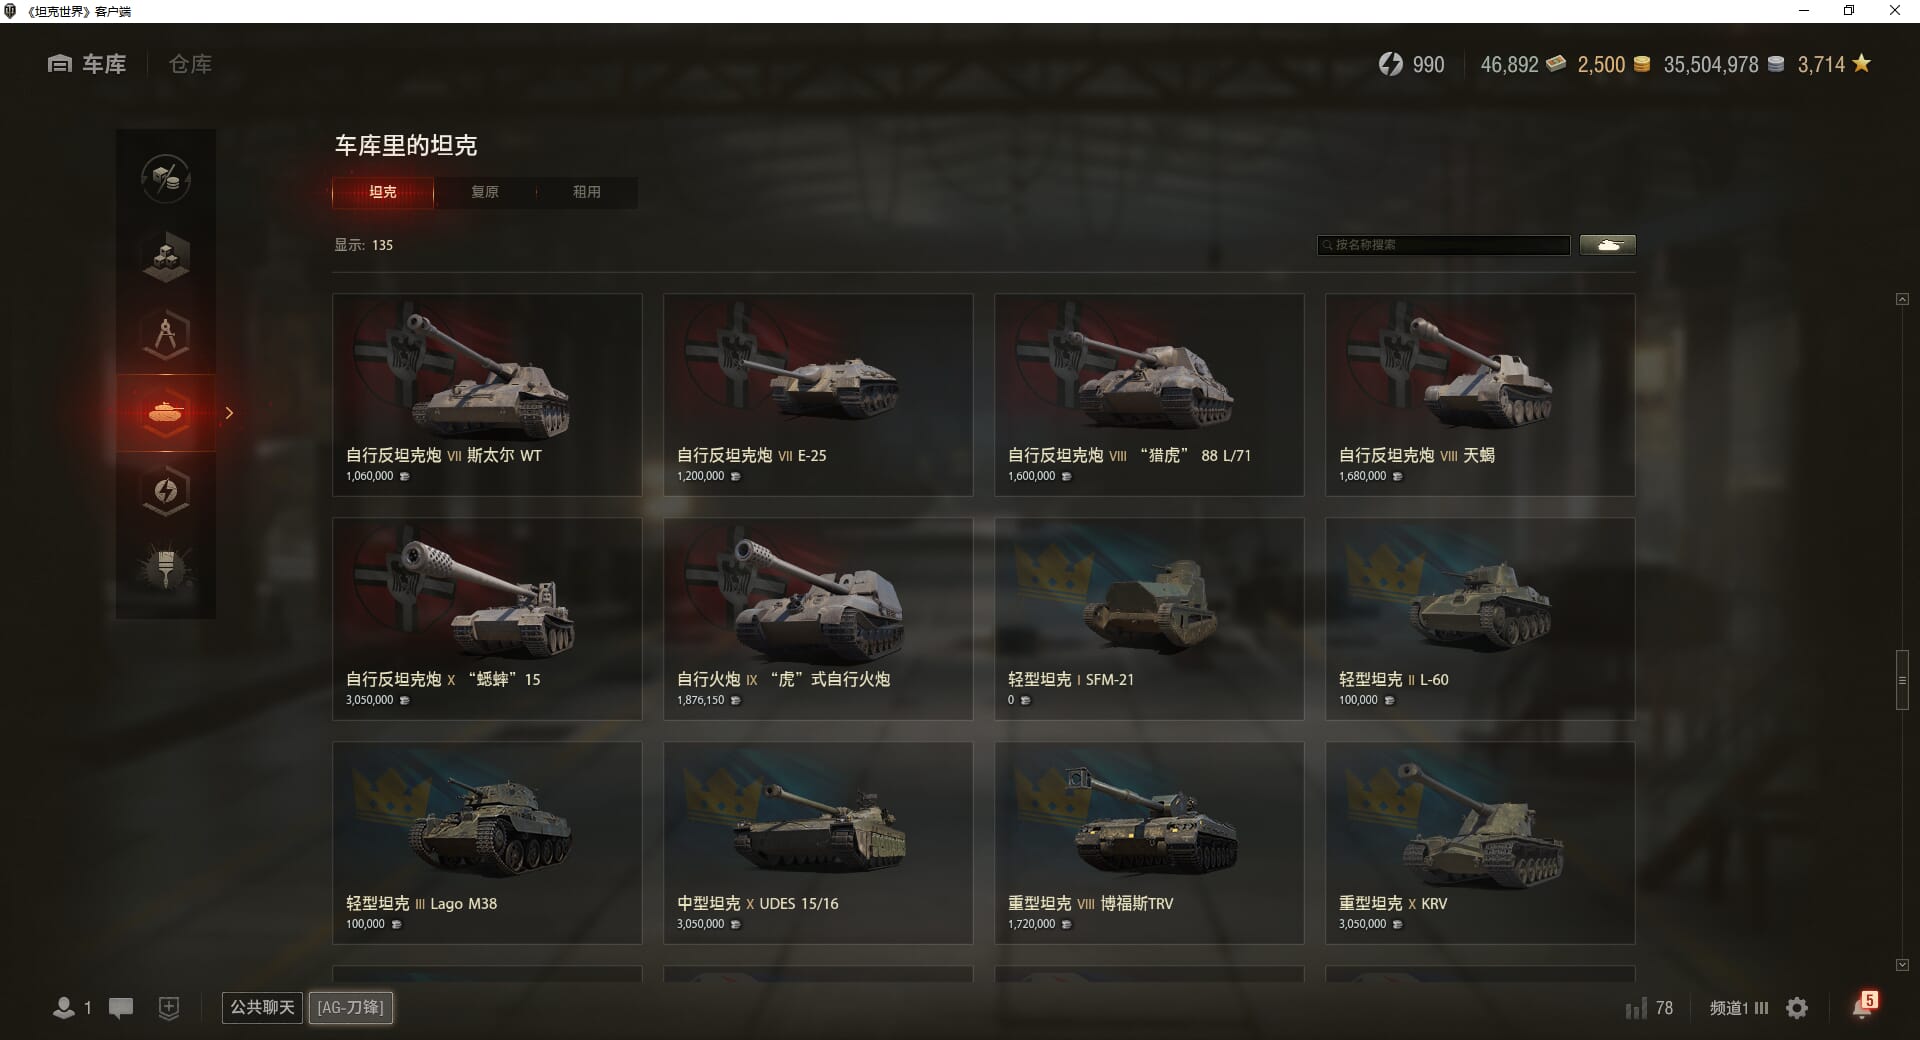Click the chat bubble icon
Screen dimensions: 1920x1040
[x=121, y=1008]
